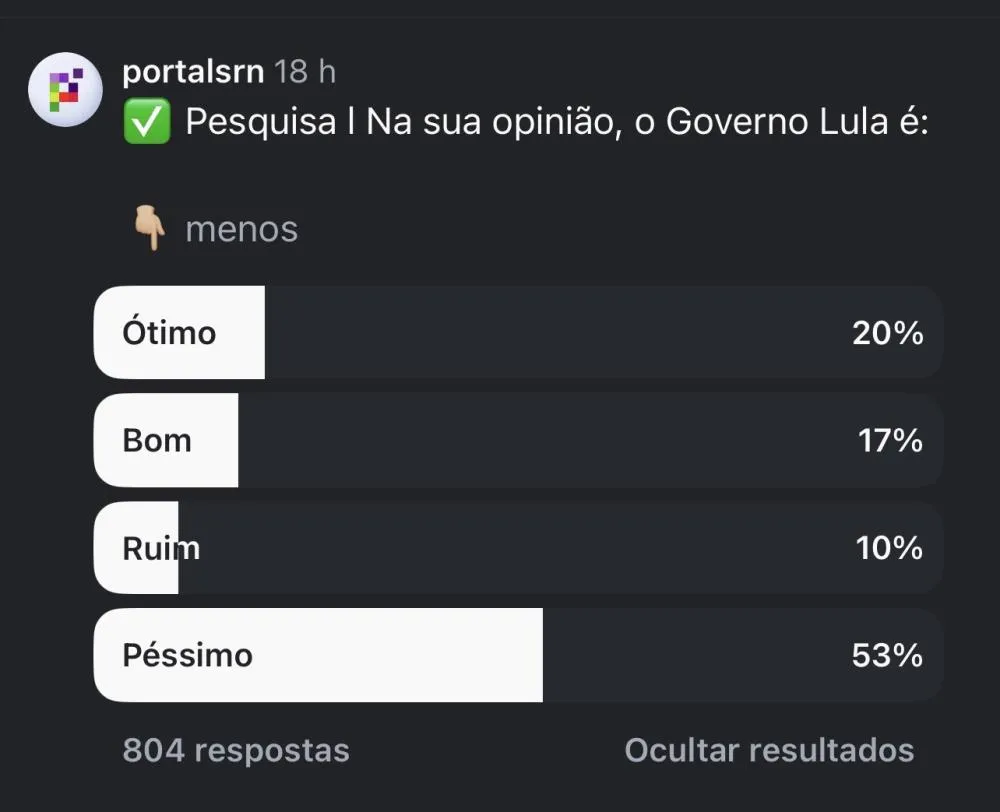This screenshot has width=1000, height=812.
Task: Click the 53% result on Péssimo
Action: tap(887, 655)
